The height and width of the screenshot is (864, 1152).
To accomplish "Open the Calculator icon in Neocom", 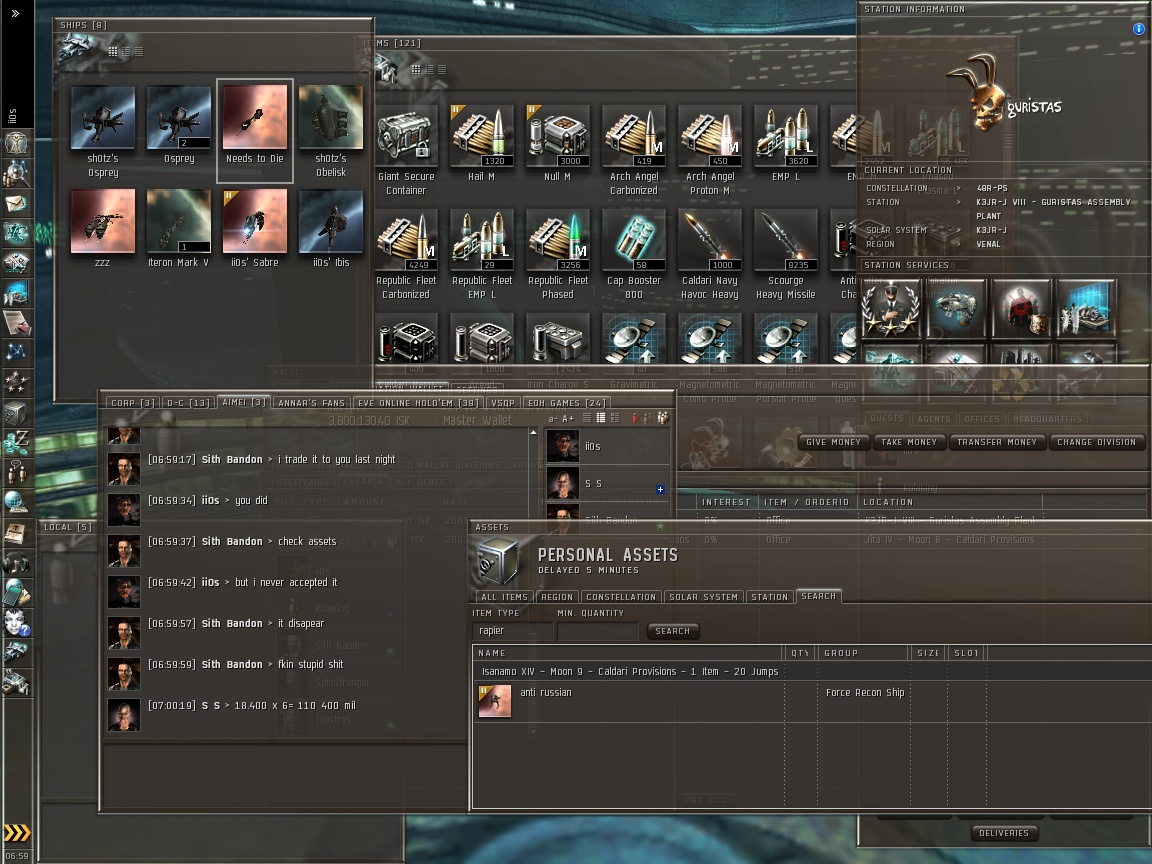I will pos(16,592).
